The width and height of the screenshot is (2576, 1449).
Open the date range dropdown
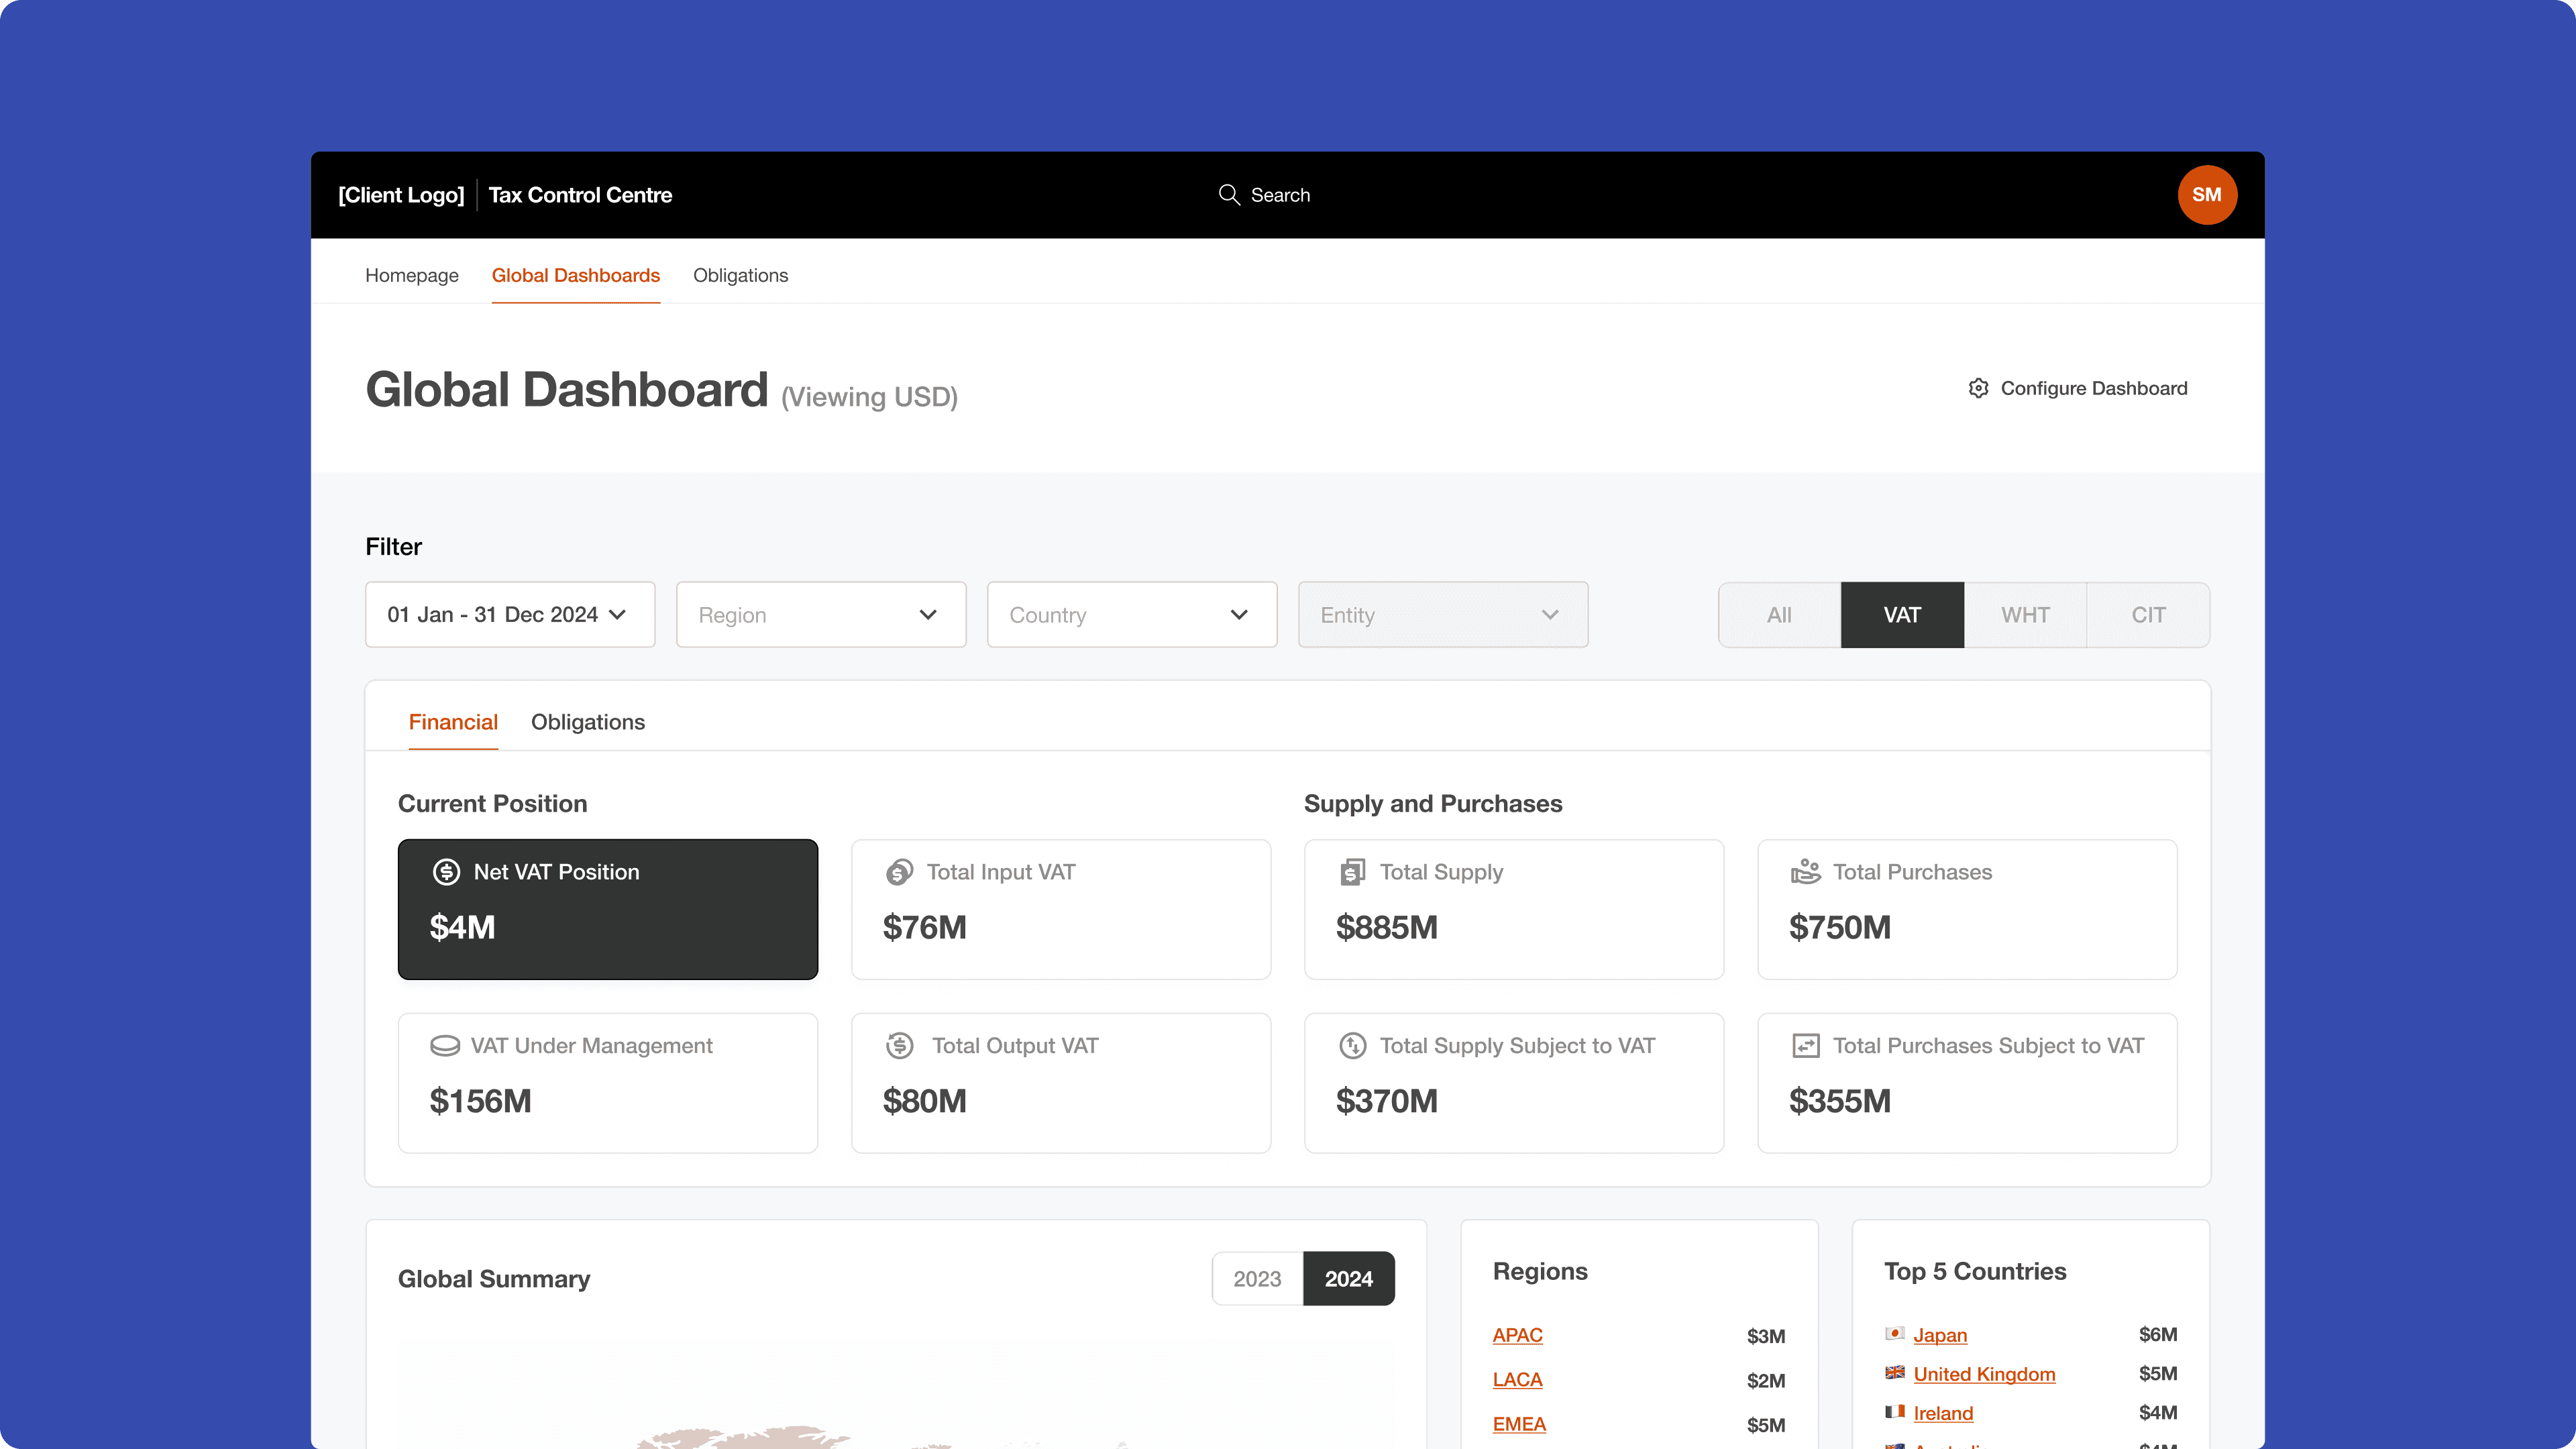(x=510, y=615)
